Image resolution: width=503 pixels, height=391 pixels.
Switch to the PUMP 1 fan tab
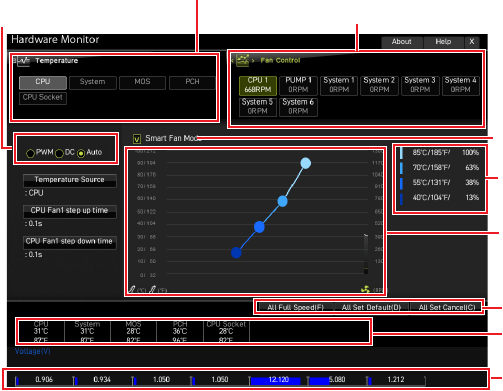298,85
